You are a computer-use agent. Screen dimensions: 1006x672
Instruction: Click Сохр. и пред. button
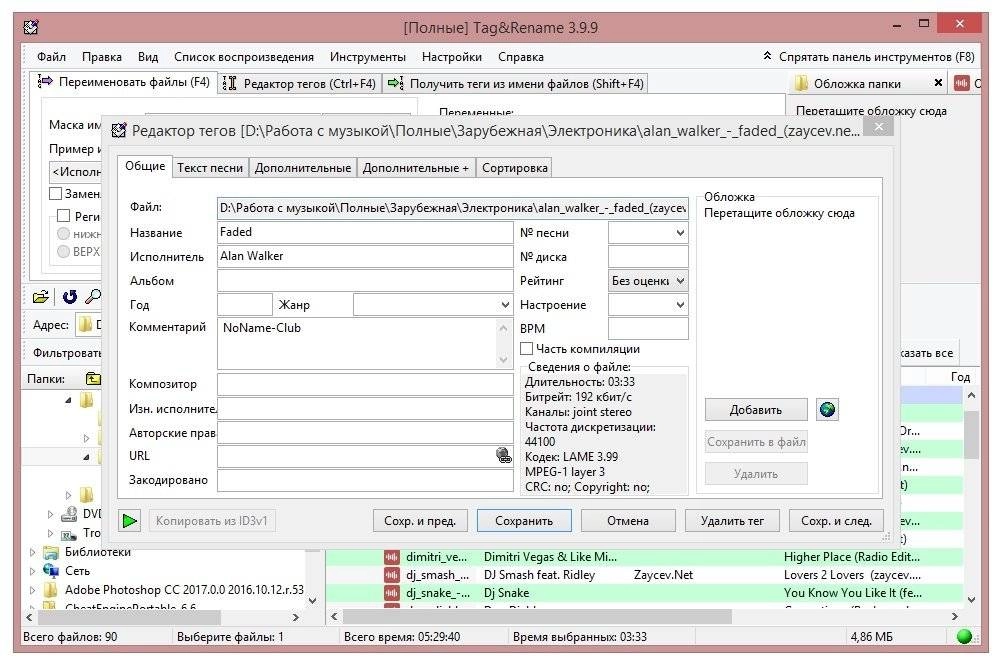[420, 521]
